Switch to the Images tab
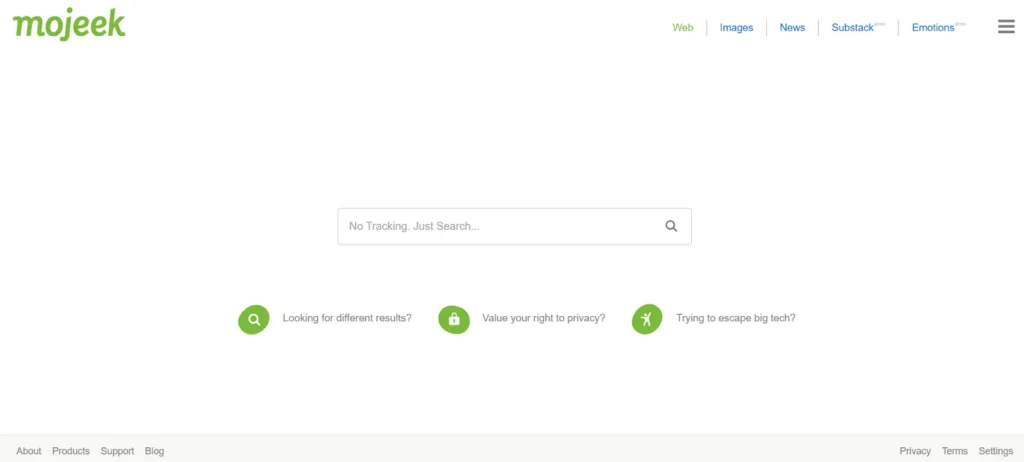This screenshot has height=462, width=1024. 736,28
